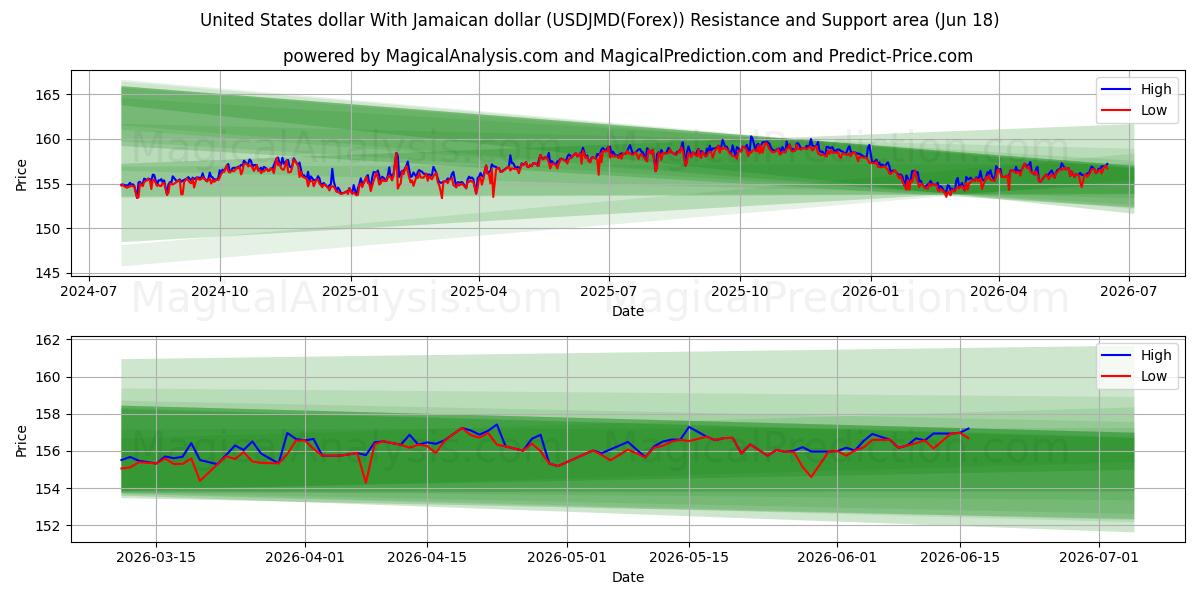Click the 152 price tick on lower chart
This screenshot has width=1200, height=600.
50,526
